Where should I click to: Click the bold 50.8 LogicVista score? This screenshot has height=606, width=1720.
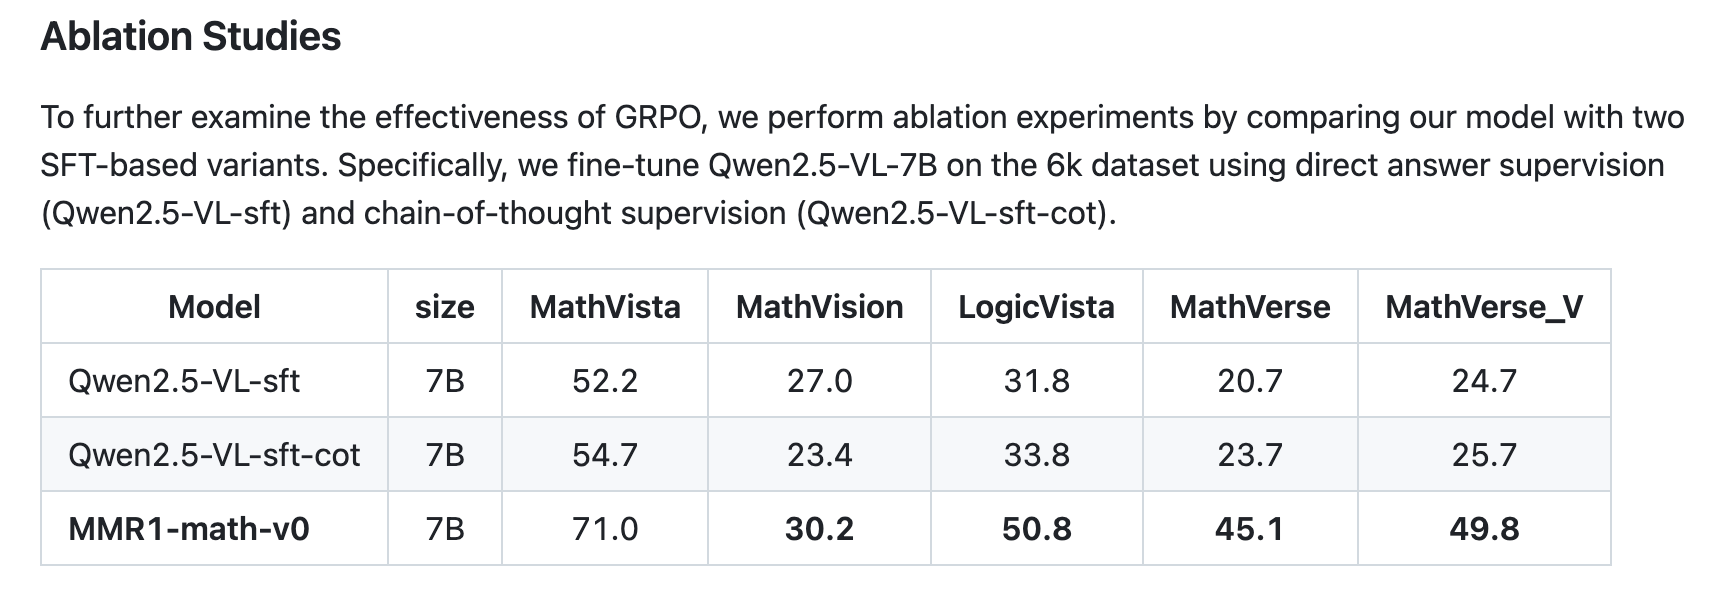[1036, 529]
